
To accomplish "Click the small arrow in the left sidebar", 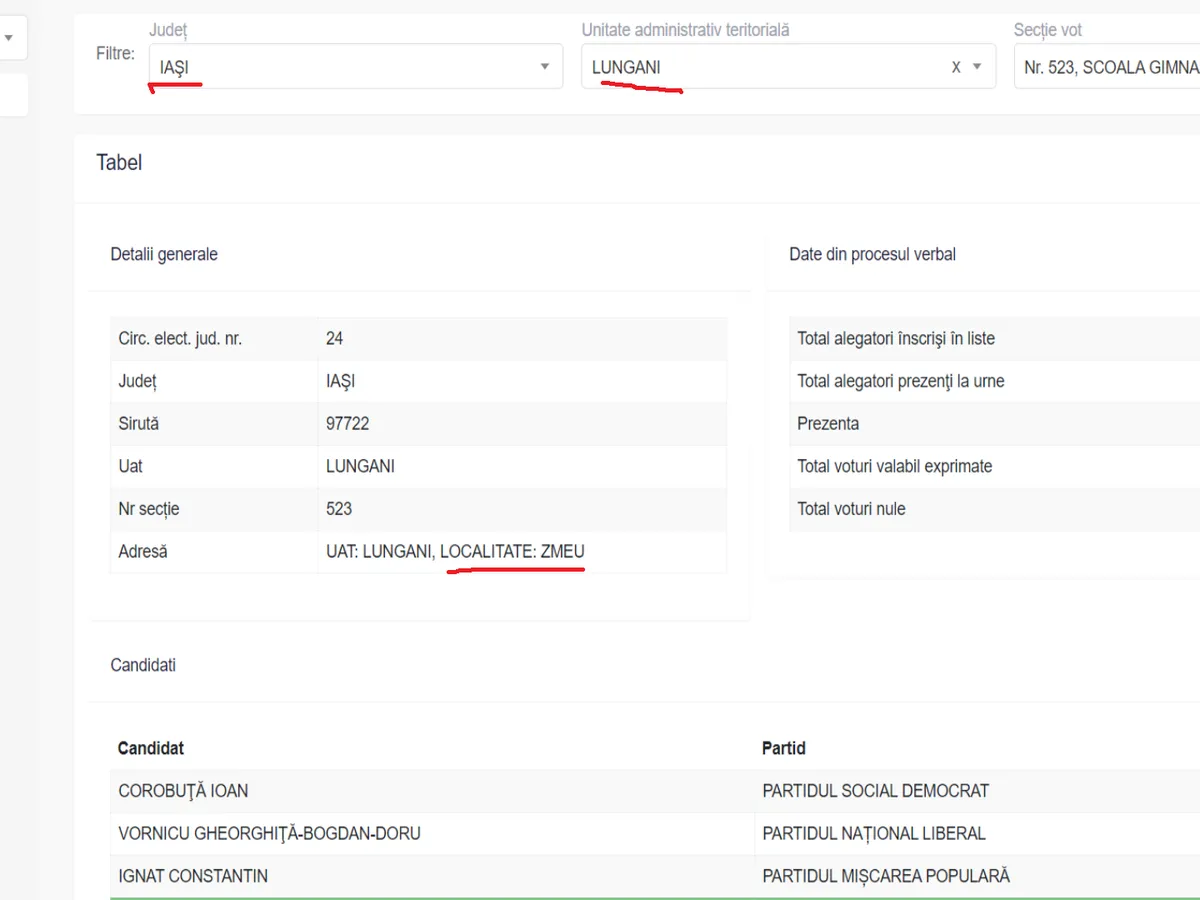I will pos(9,38).
